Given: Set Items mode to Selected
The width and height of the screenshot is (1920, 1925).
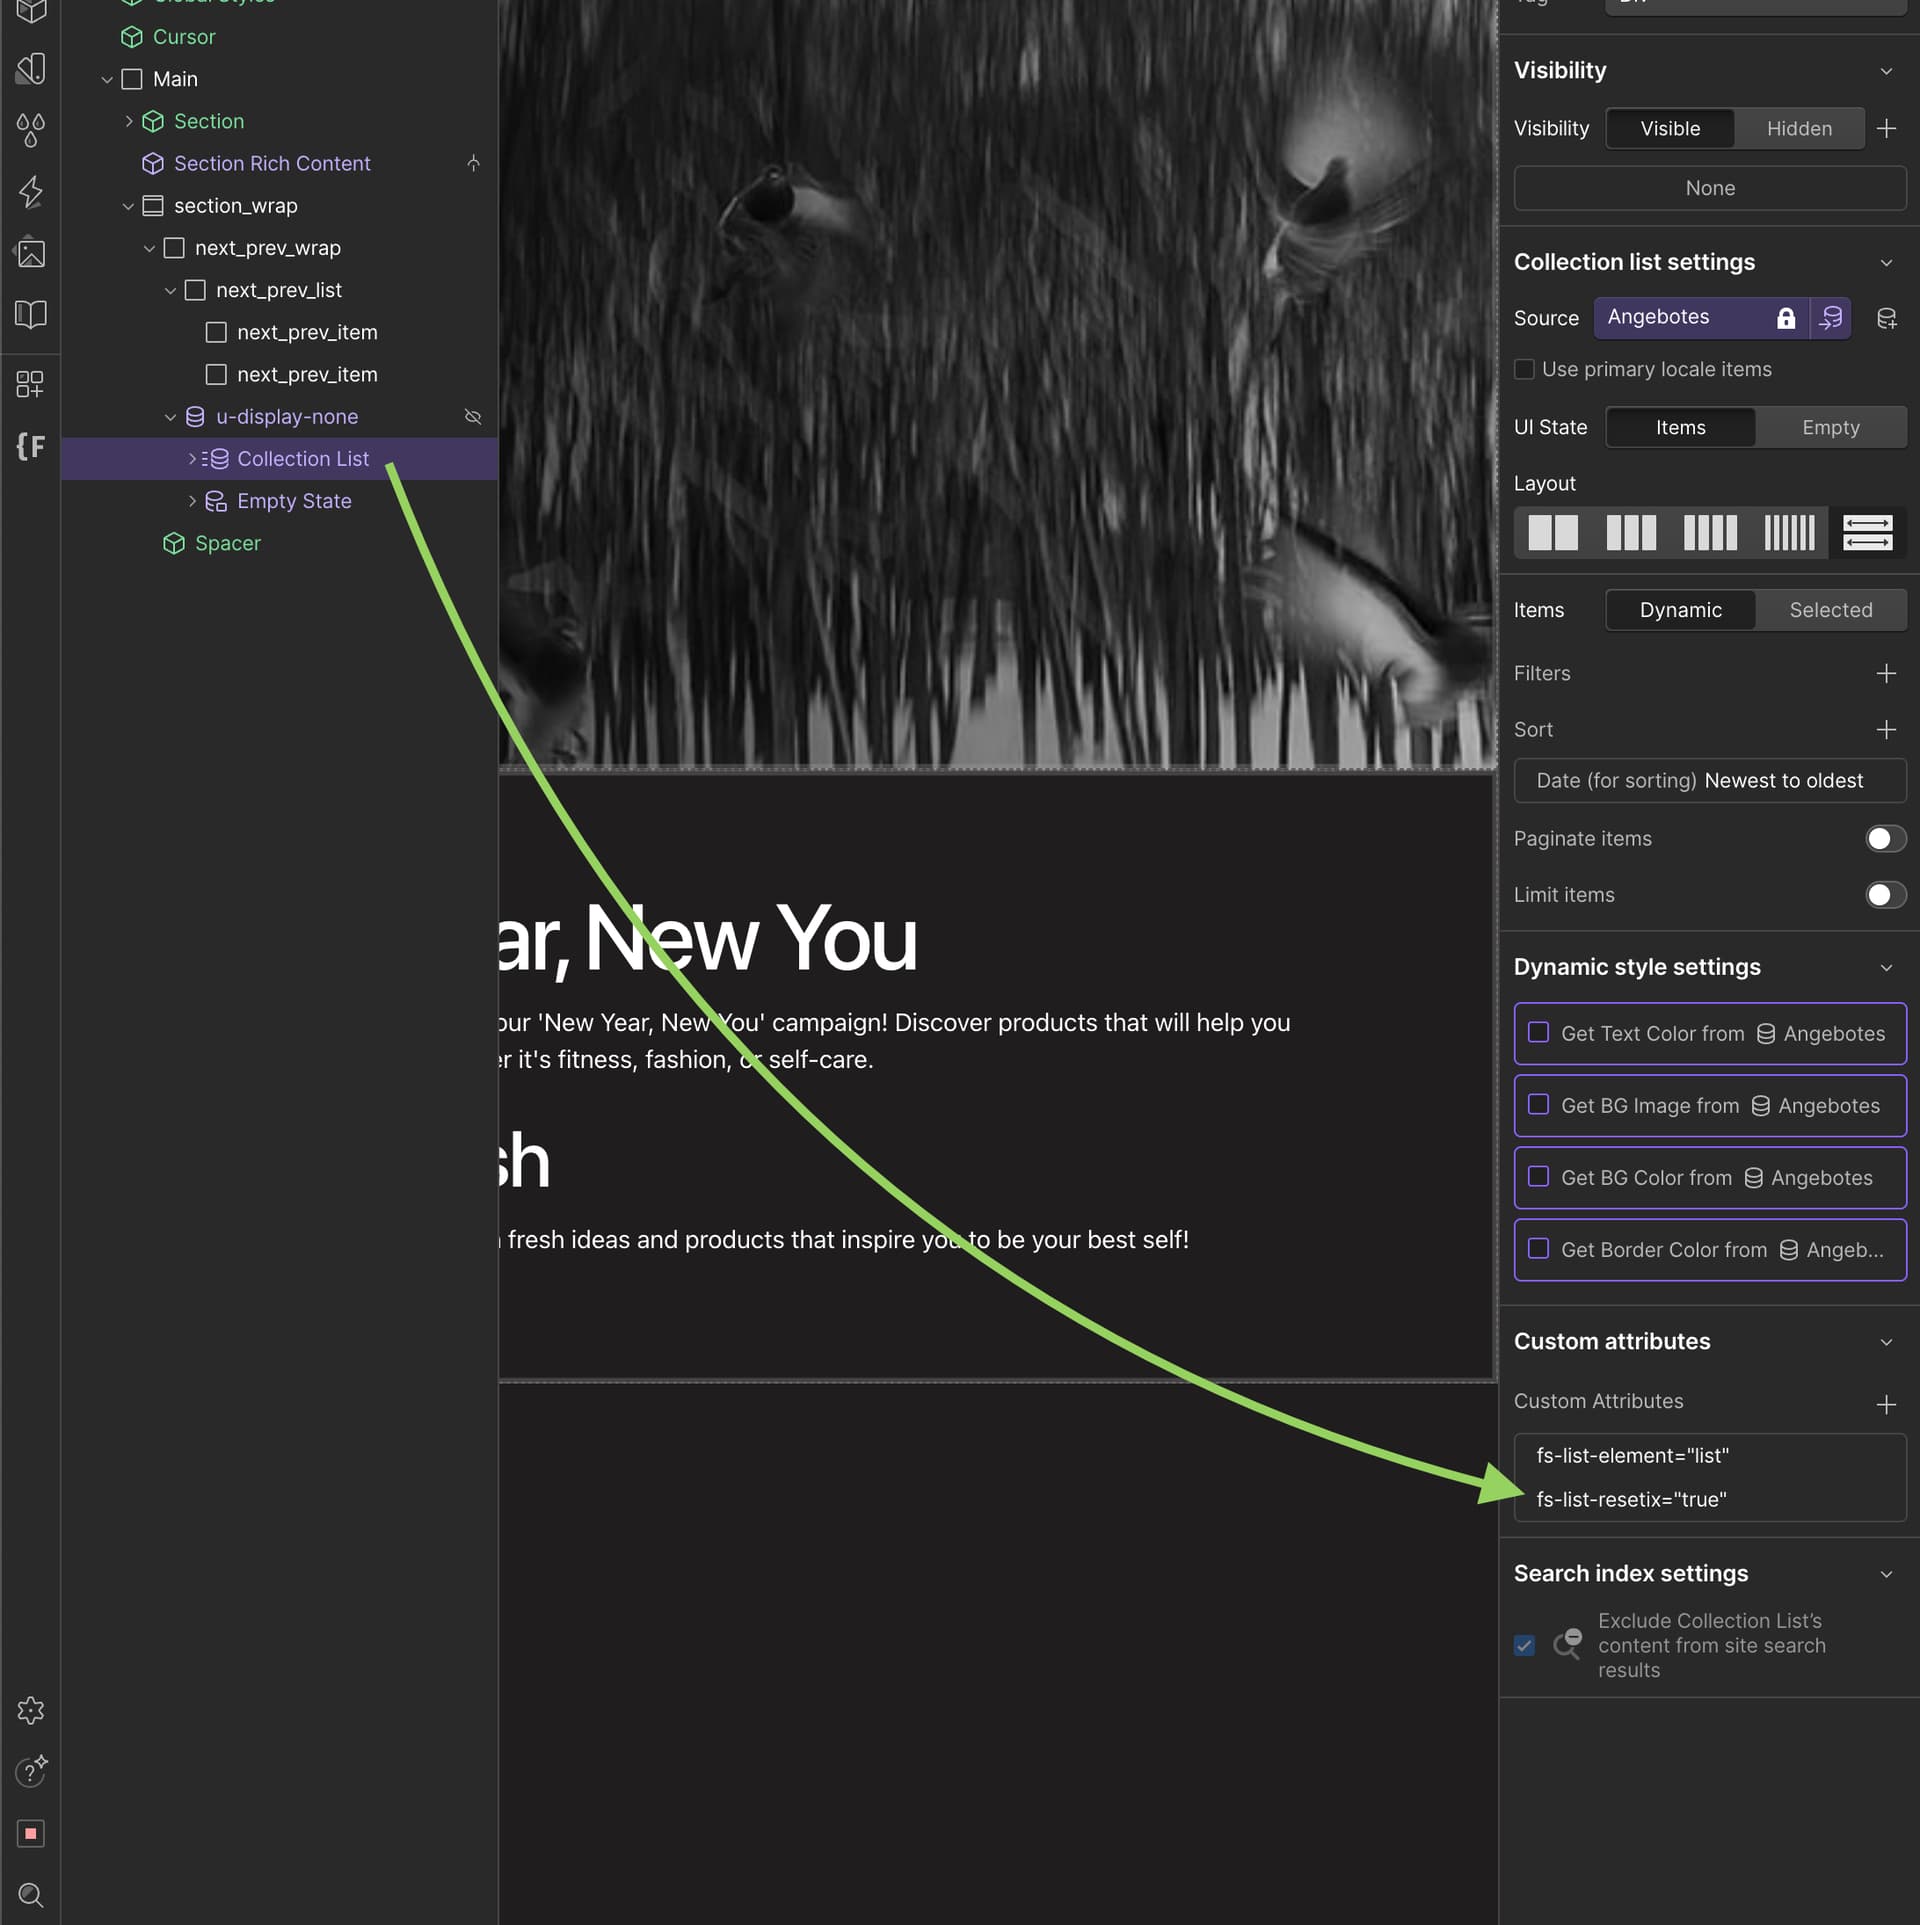Looking at the screenshot, I should (x=1830, y=610).
